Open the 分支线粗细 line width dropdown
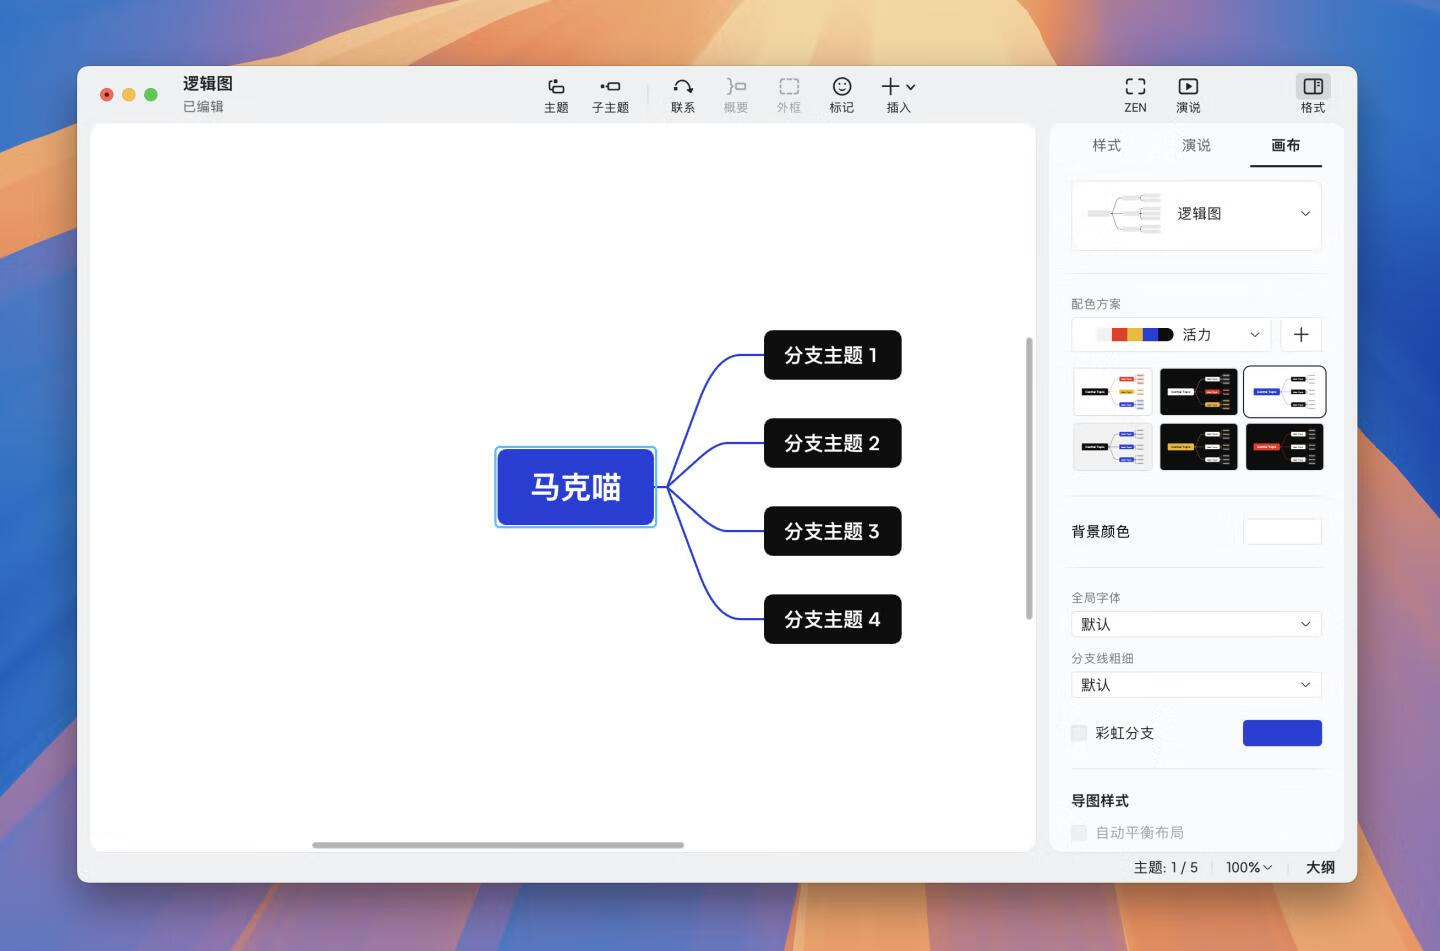1440x951 pixels. (1196, 685)
